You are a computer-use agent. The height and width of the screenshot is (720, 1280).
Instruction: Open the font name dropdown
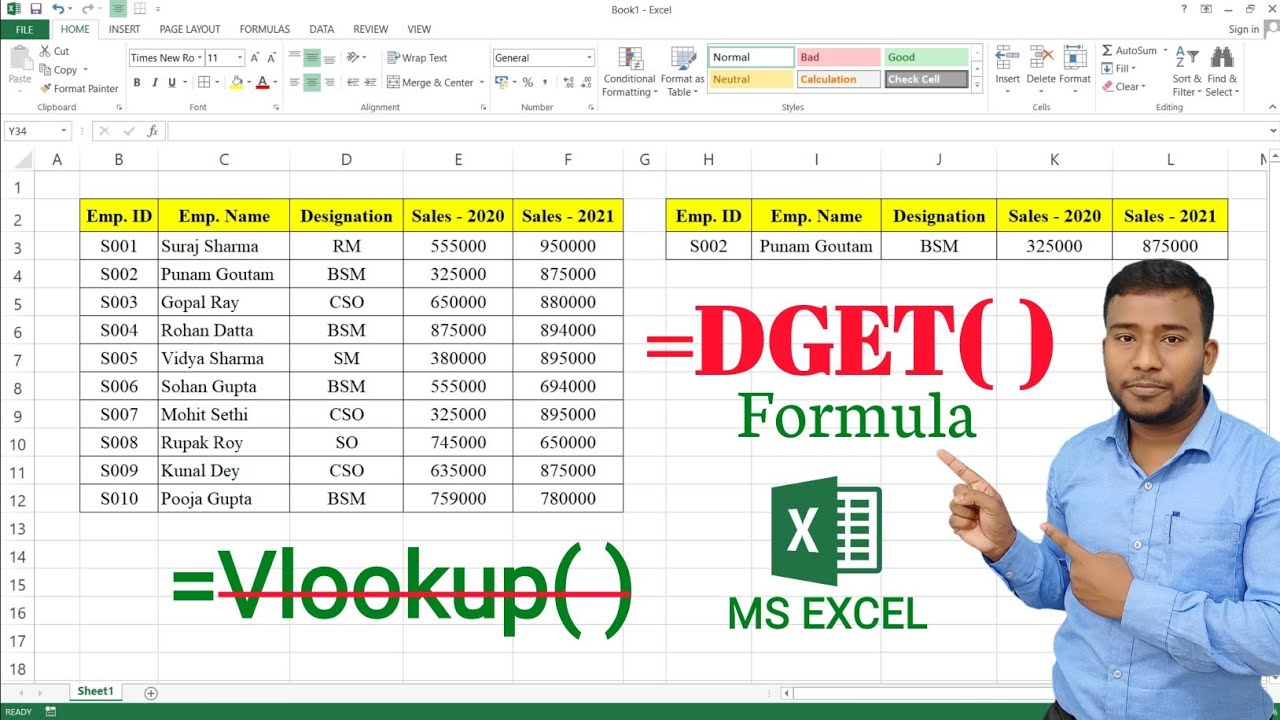click(x=200, y=58)
